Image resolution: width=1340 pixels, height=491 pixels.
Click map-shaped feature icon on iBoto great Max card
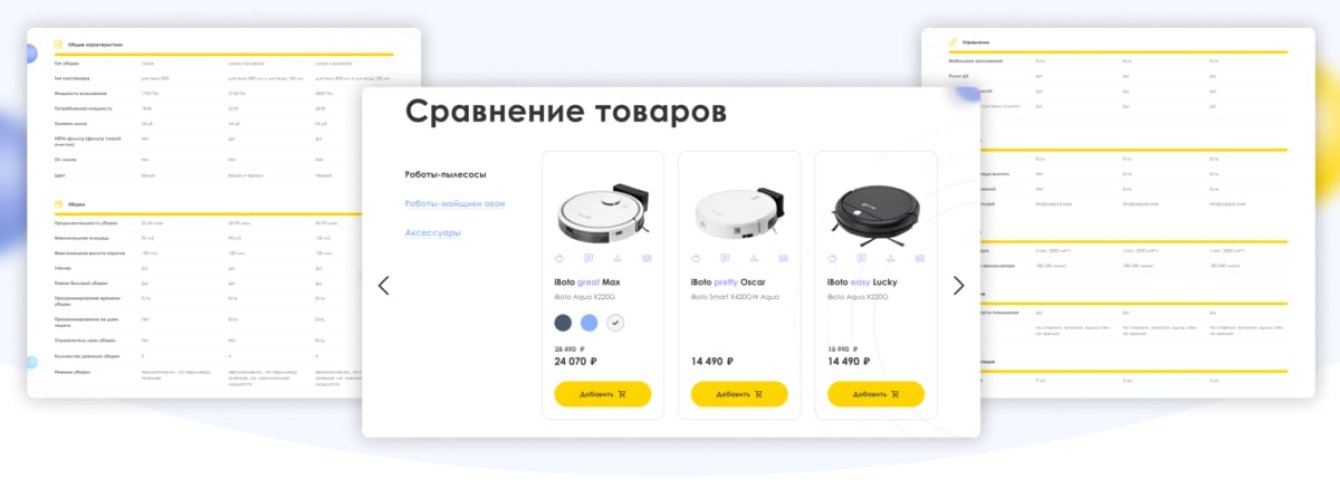(x=647, y=258)
